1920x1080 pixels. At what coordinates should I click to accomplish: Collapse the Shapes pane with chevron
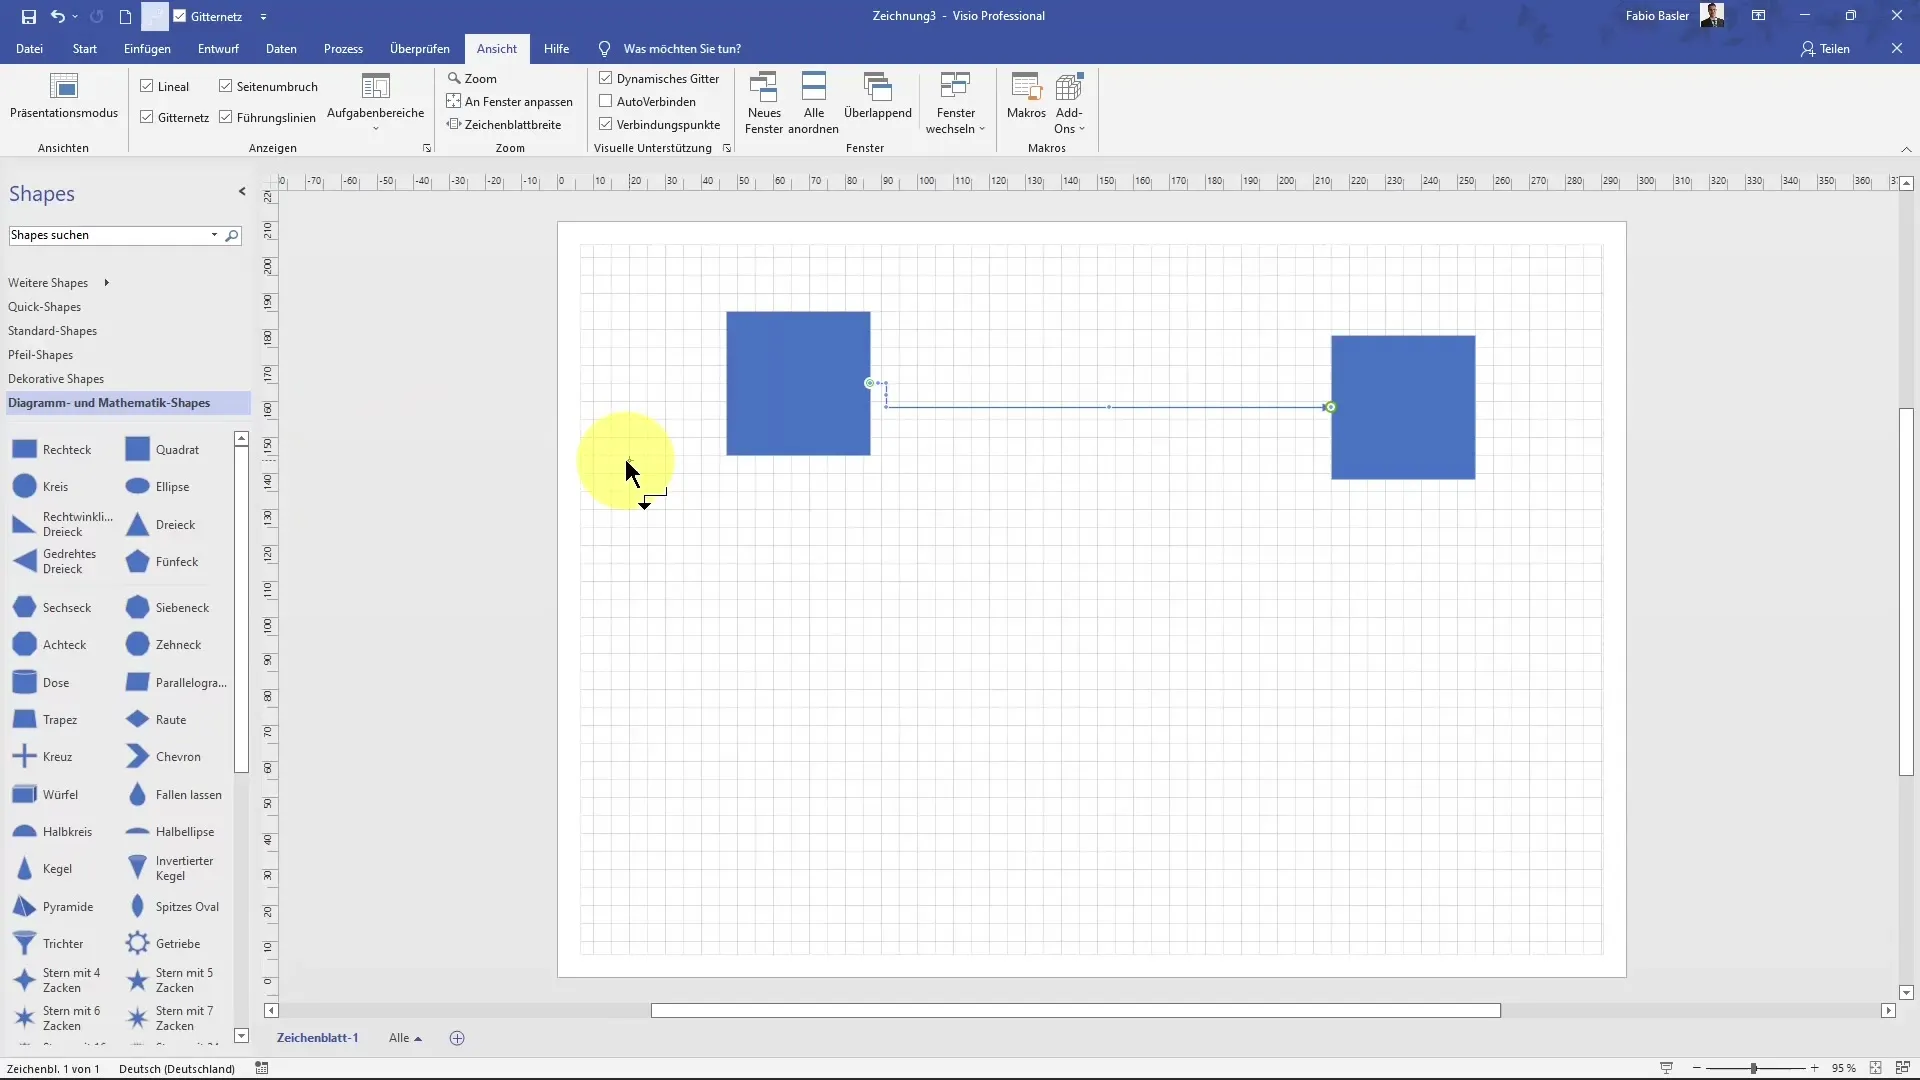pos(242,191)
